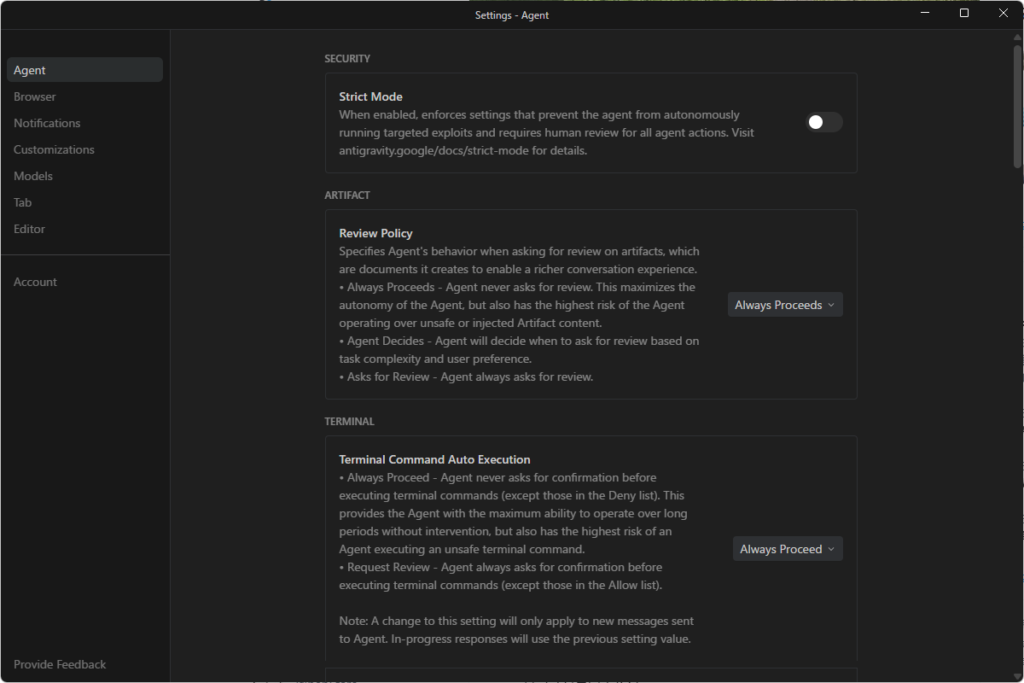Open the Editor settings page
This screenshot has width=1024, height=683.
point(29,229)
